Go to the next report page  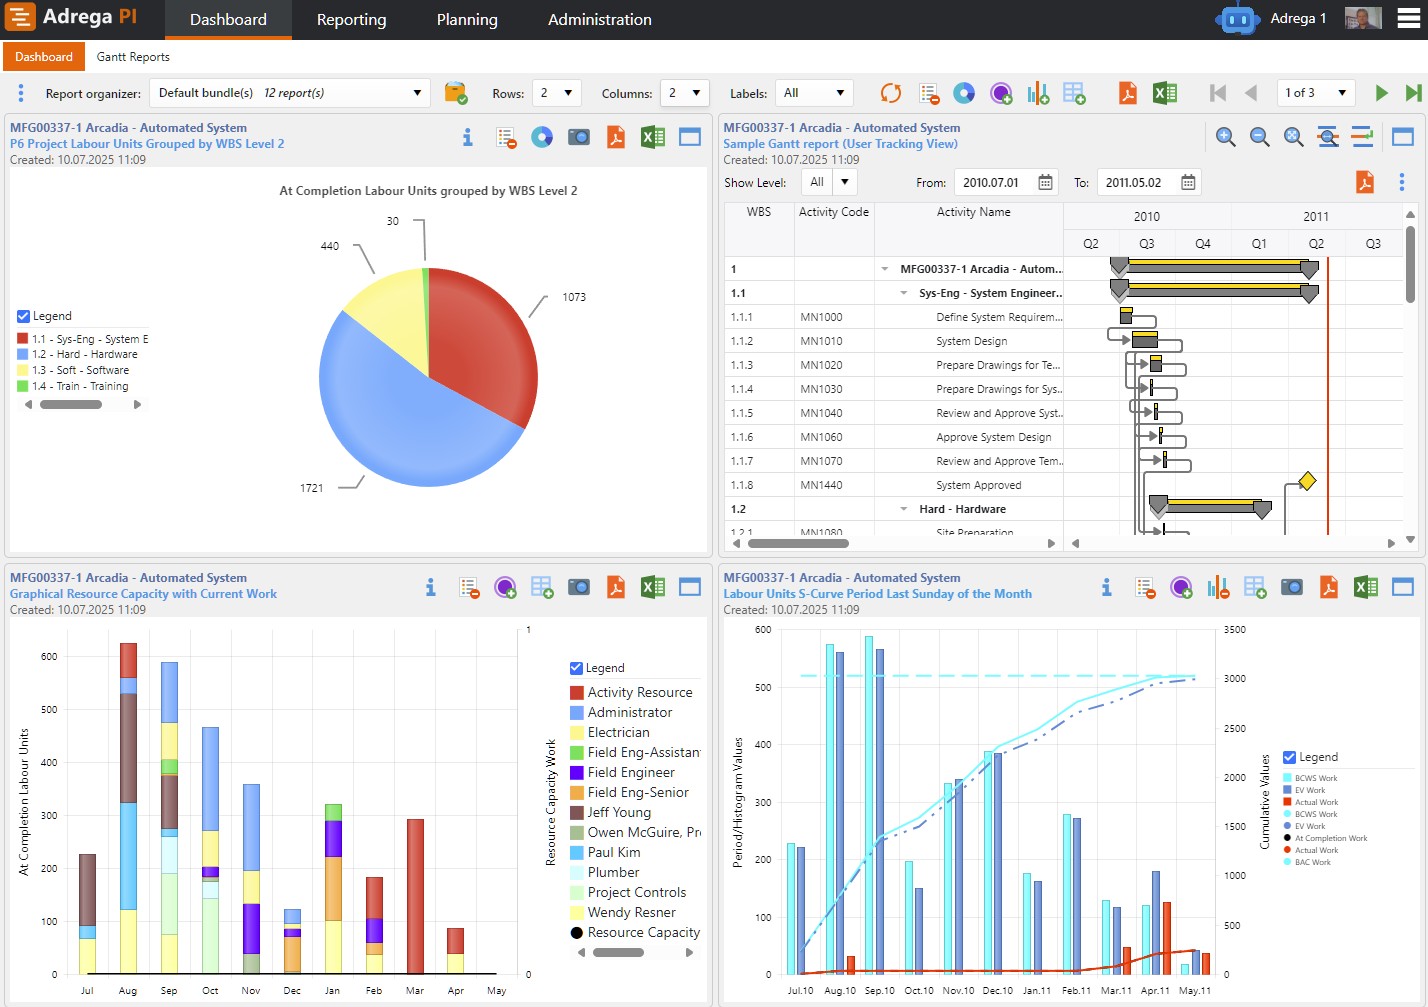pyautogui.click(x=1381, y=92)
